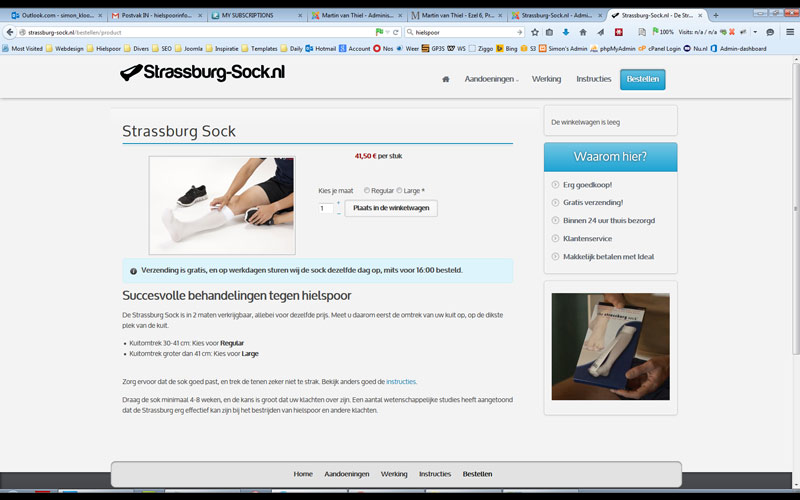
Task: Switch to the MY SUBSCRIPTIONS tab
Action: click(257, 15)
